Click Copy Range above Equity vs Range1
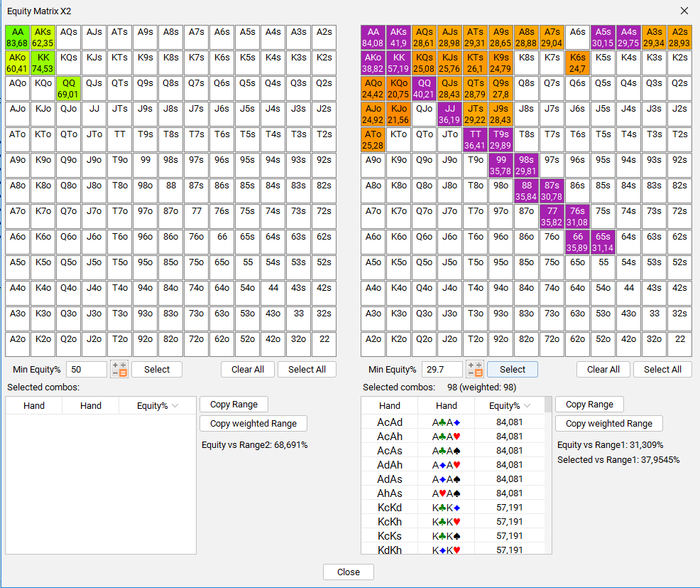Viewport: 700px width, 588px height. [589, 404]
